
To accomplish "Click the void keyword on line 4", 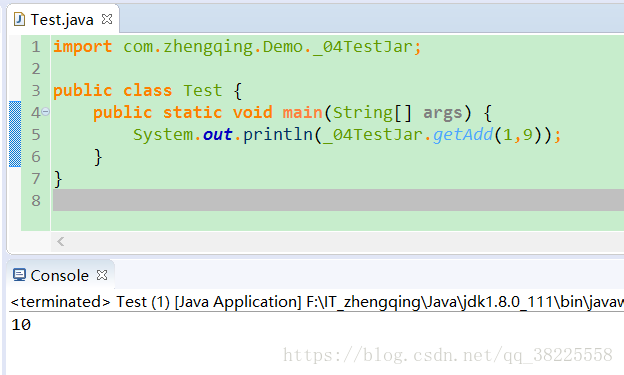I will [253, 113].
